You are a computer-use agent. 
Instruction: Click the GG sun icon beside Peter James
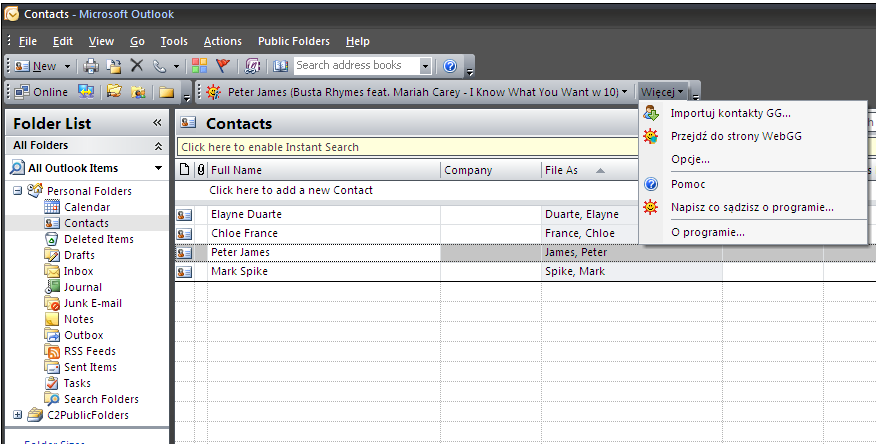(x=213, y=92)
